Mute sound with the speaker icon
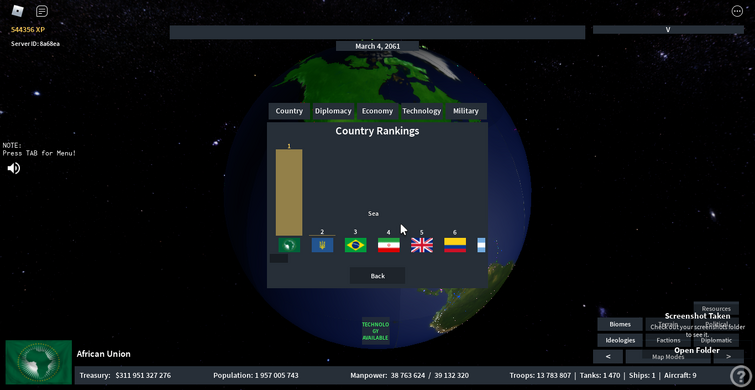 (x=13, y=168)
